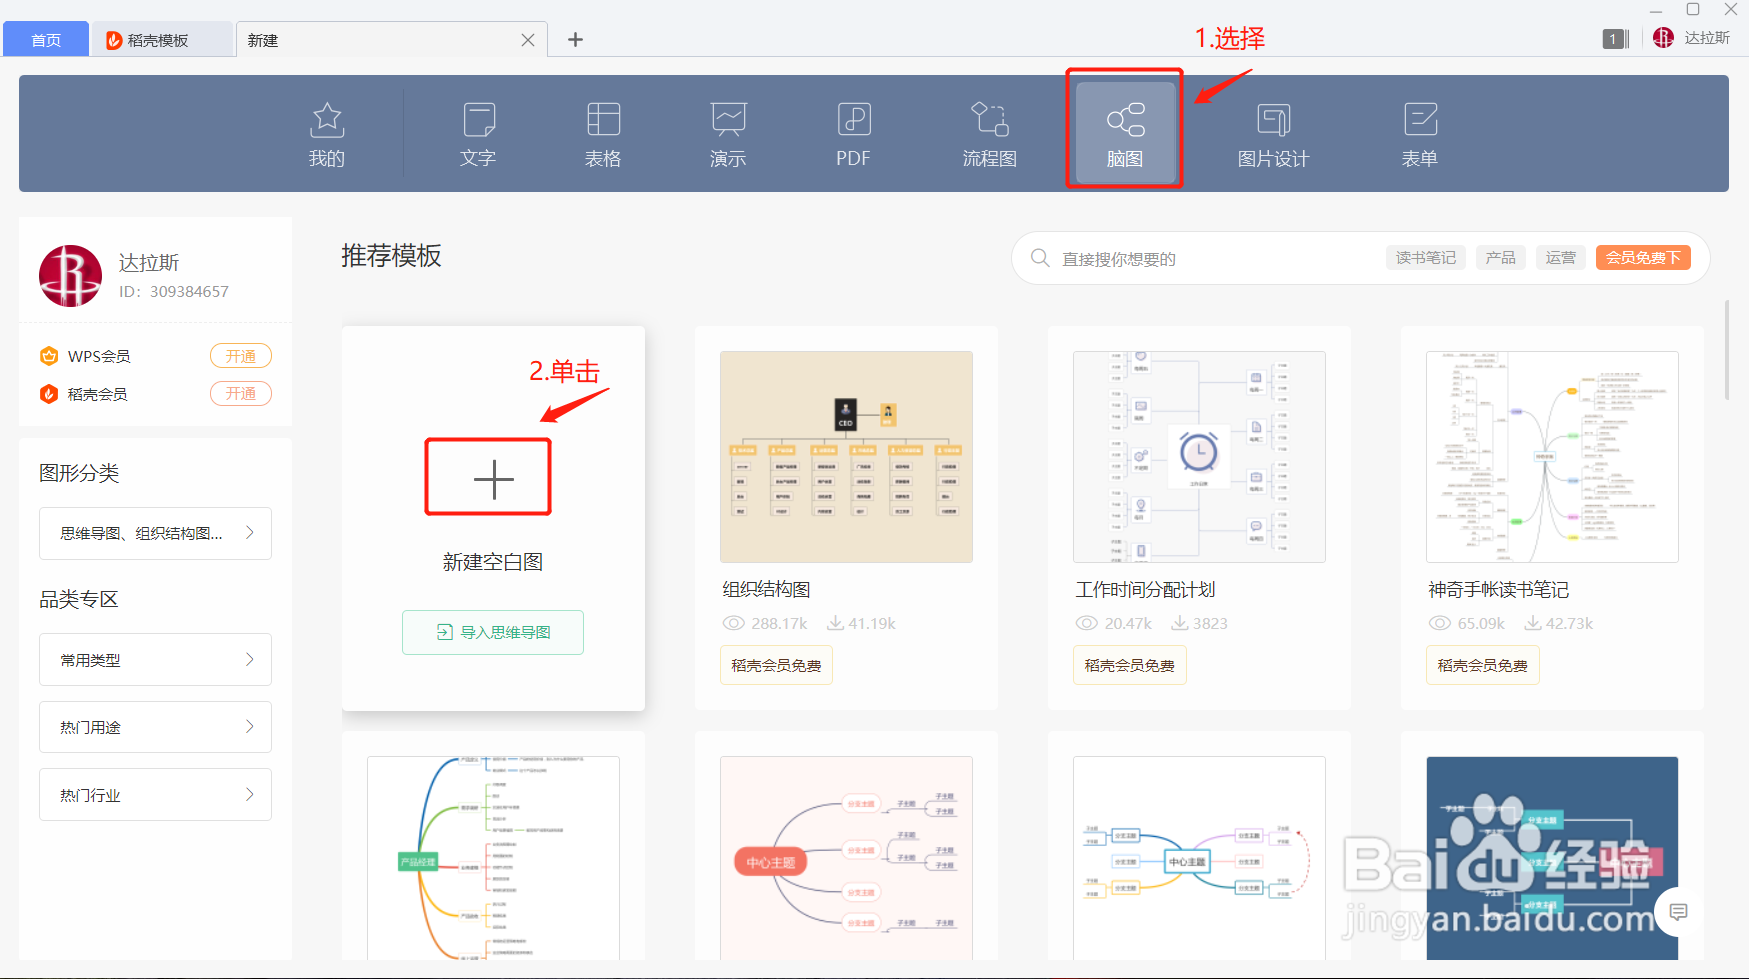Click view eye icon of 神奇手帐读书笔记
This screenshot has height=979, width=1749.
click(1440, 623)
